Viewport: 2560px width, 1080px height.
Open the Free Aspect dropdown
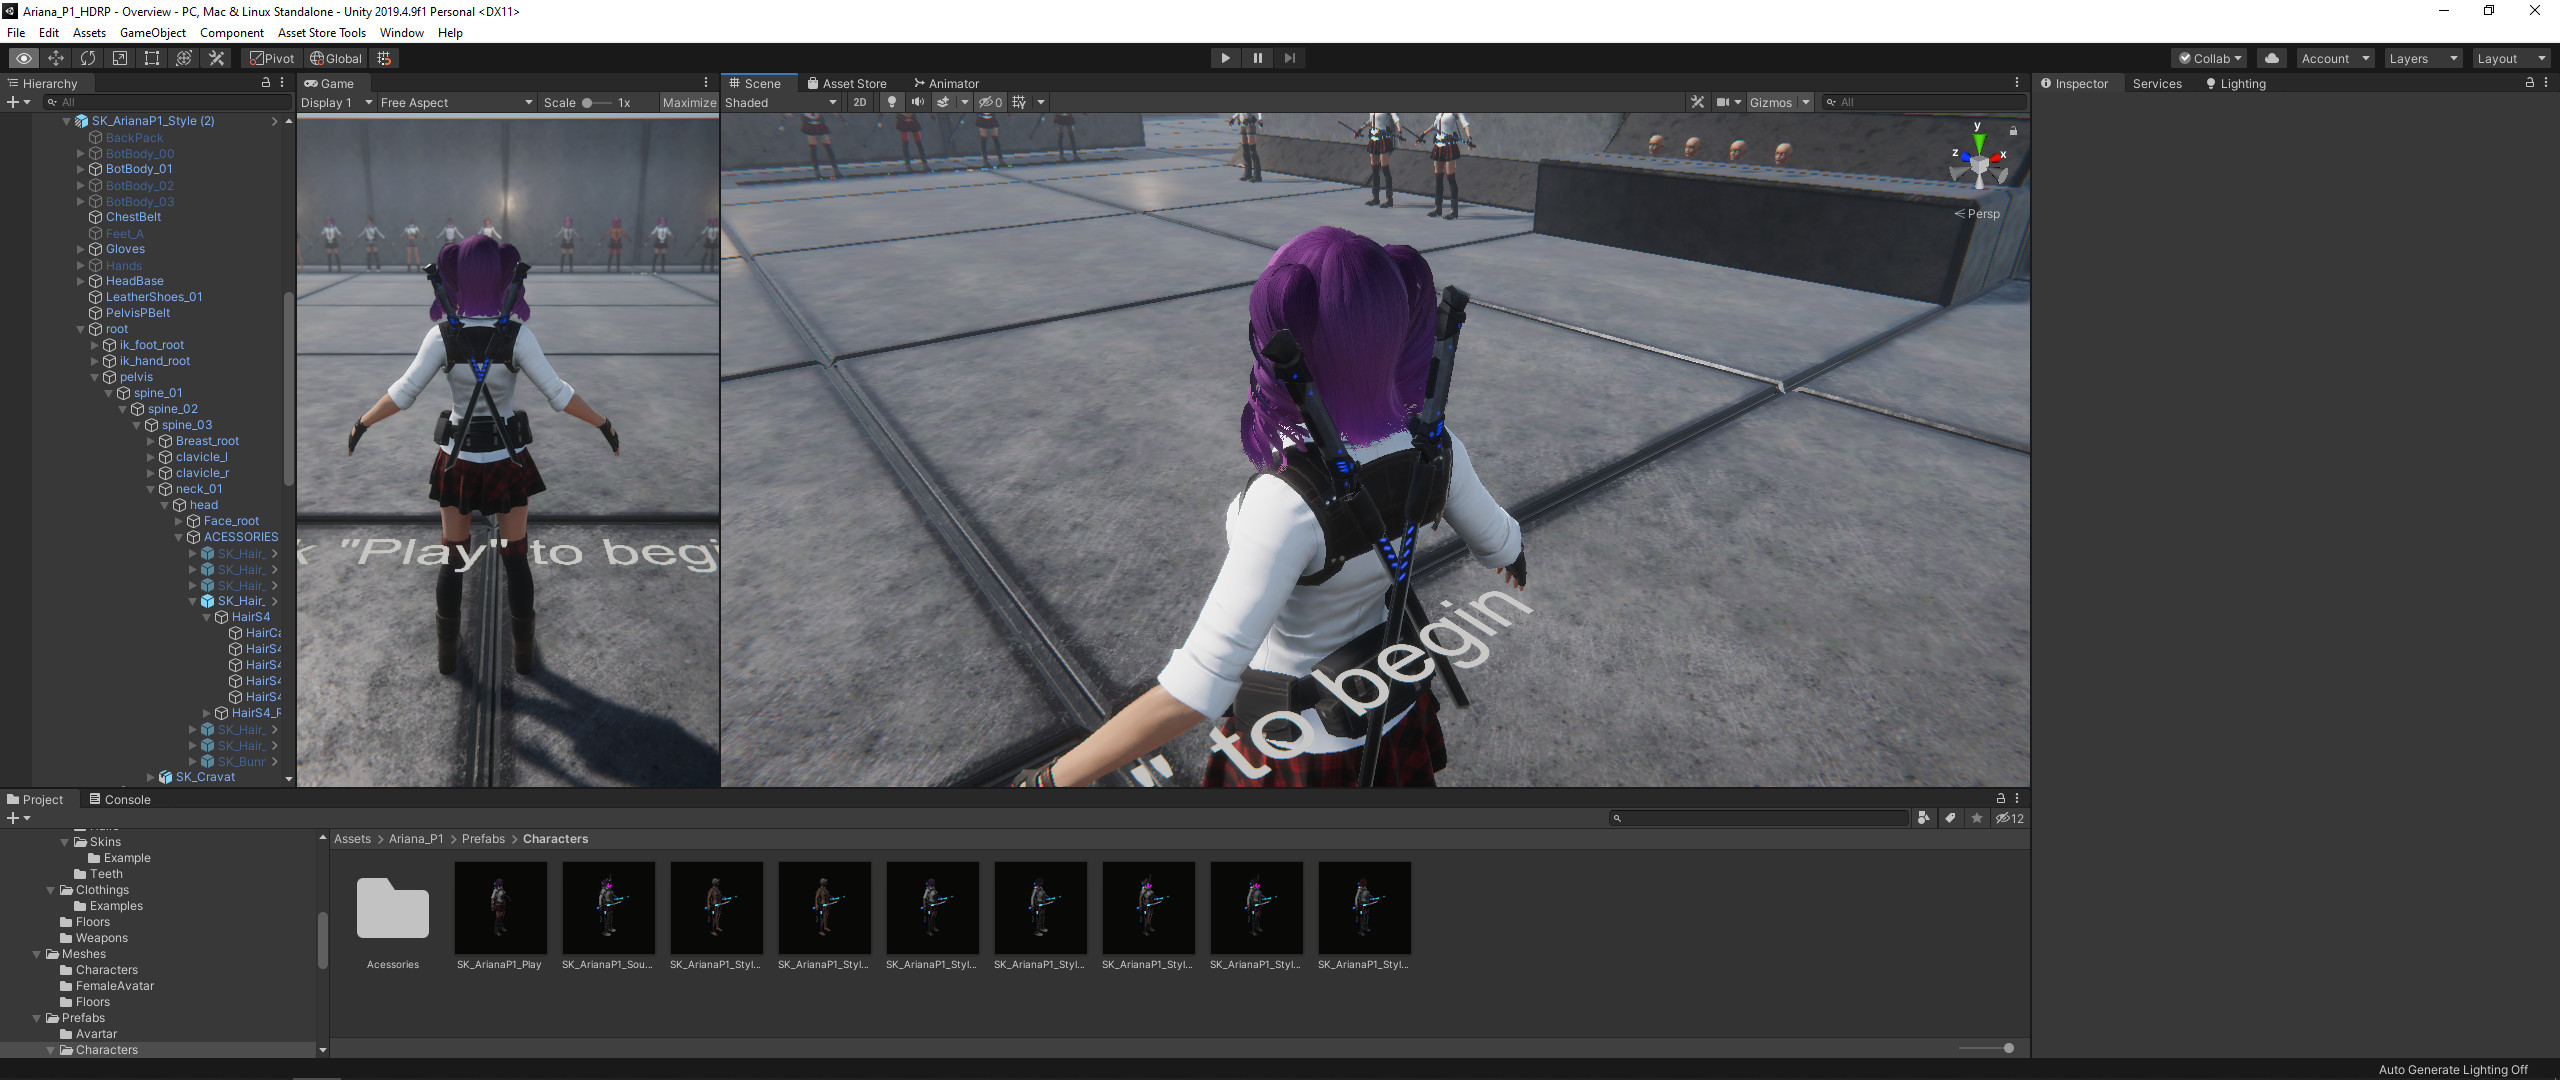point(457,102)
